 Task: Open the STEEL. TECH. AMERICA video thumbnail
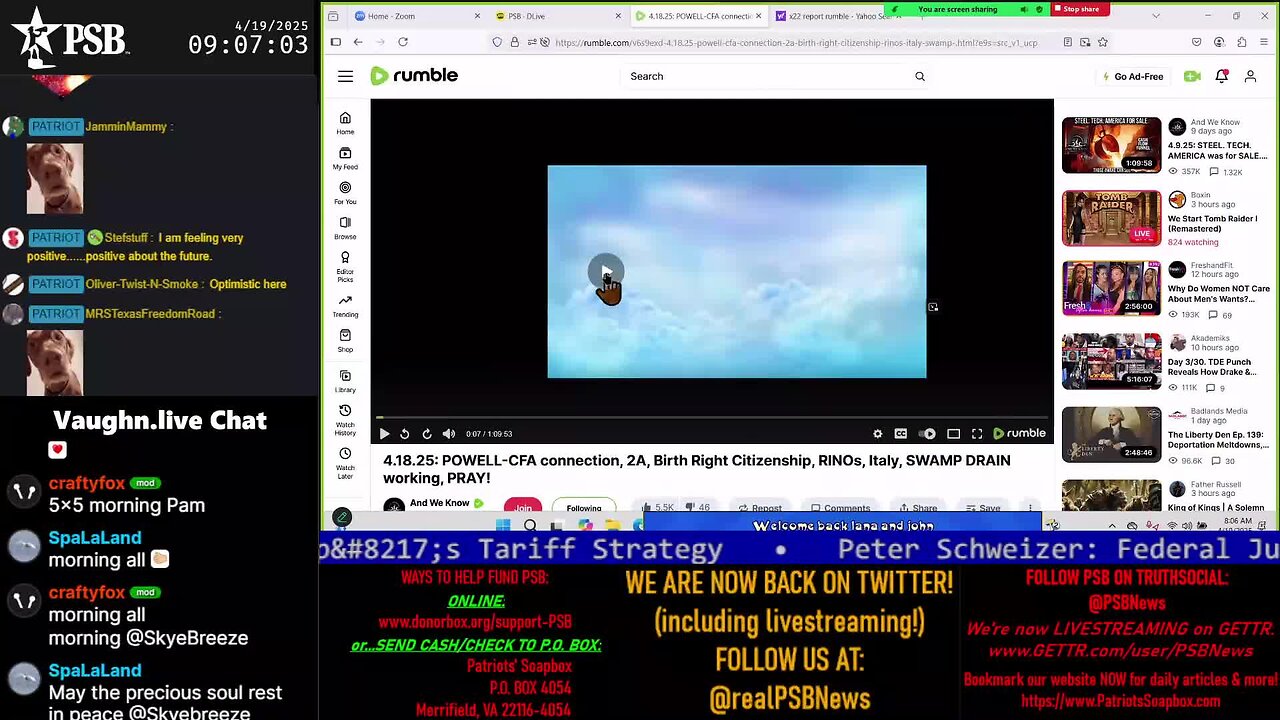(1111, 145)
